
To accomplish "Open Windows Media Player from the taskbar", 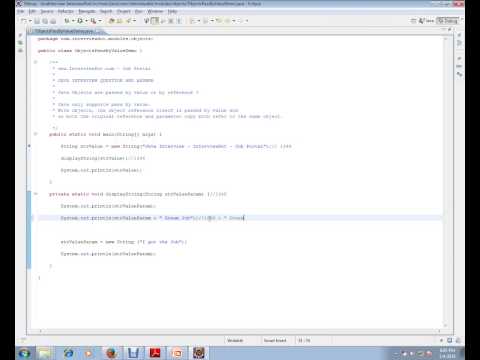I will pos(89,353).
